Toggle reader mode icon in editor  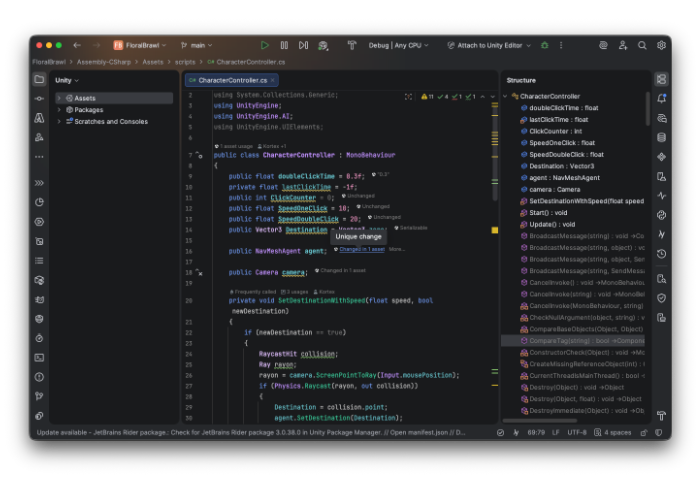coord(408,97)
